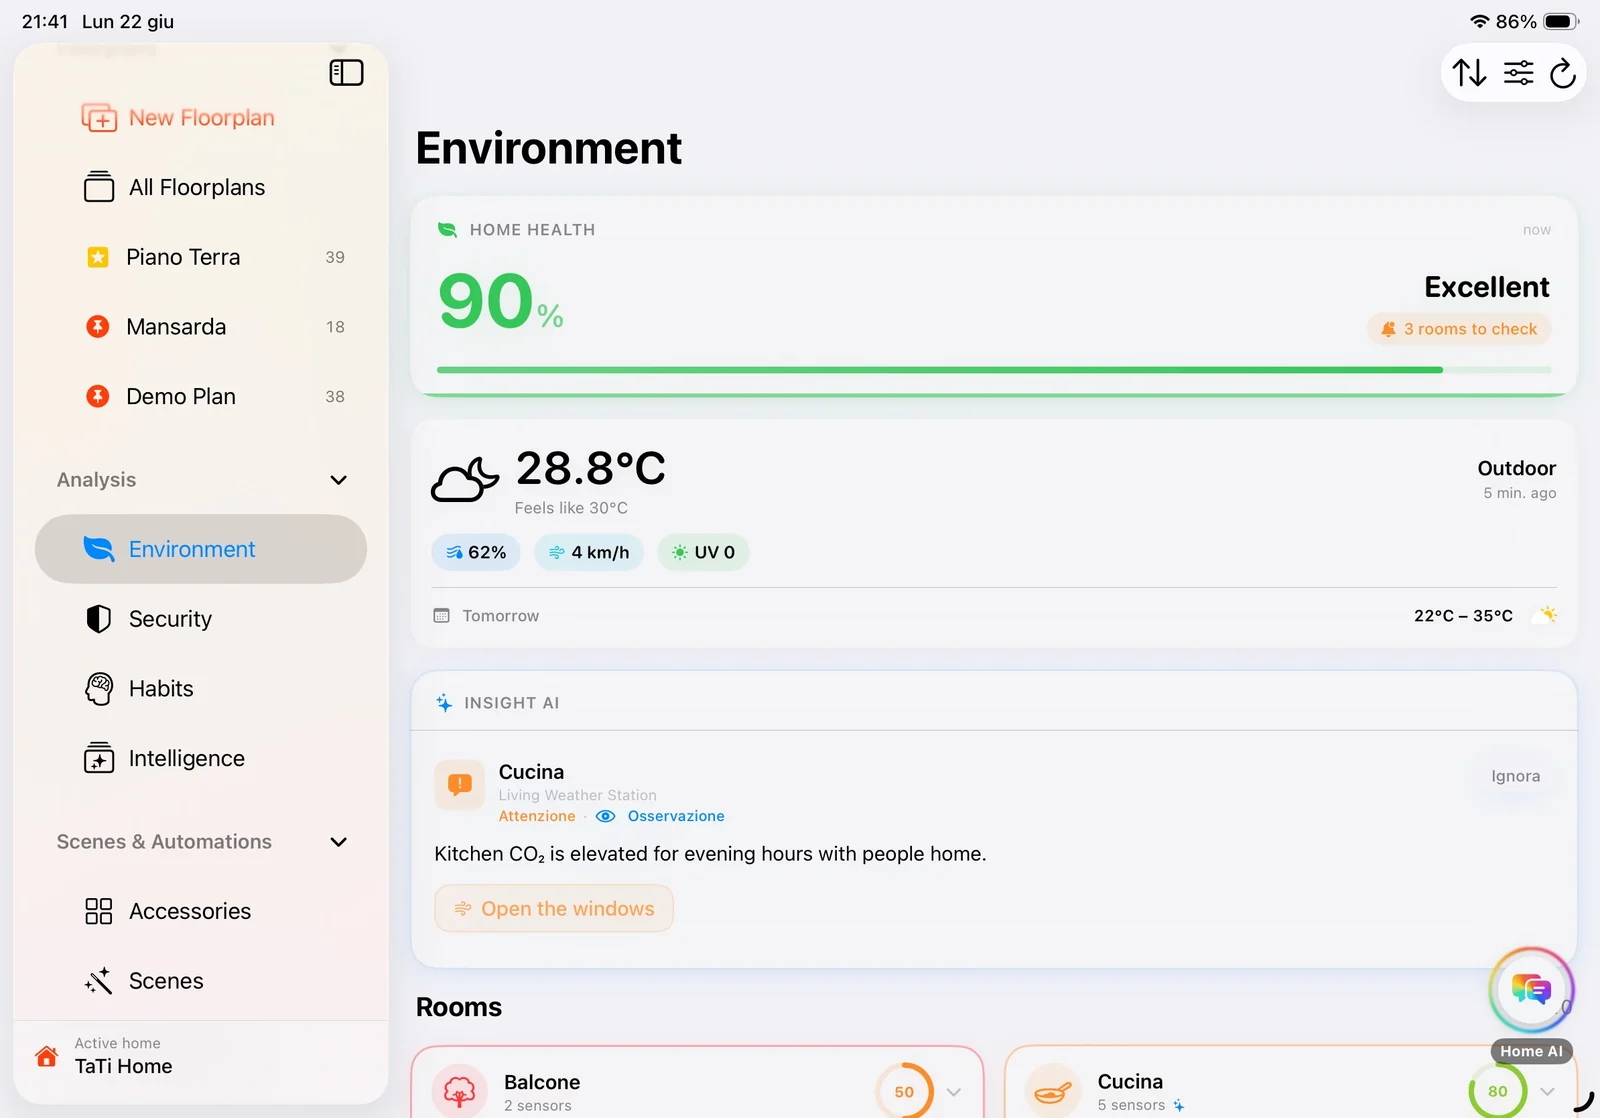Tap the Insight AI sparkle icon
1600x1118 pixels.
[x=444, y=703]
